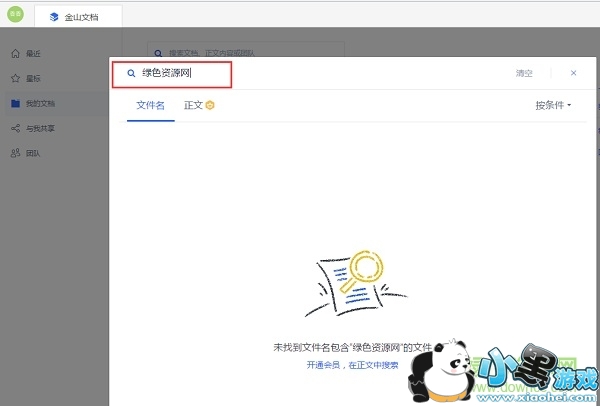The width and height of the screenshot is (600, 406).
Task: Click the star icon in sidebar
Action: click(15, 78)
